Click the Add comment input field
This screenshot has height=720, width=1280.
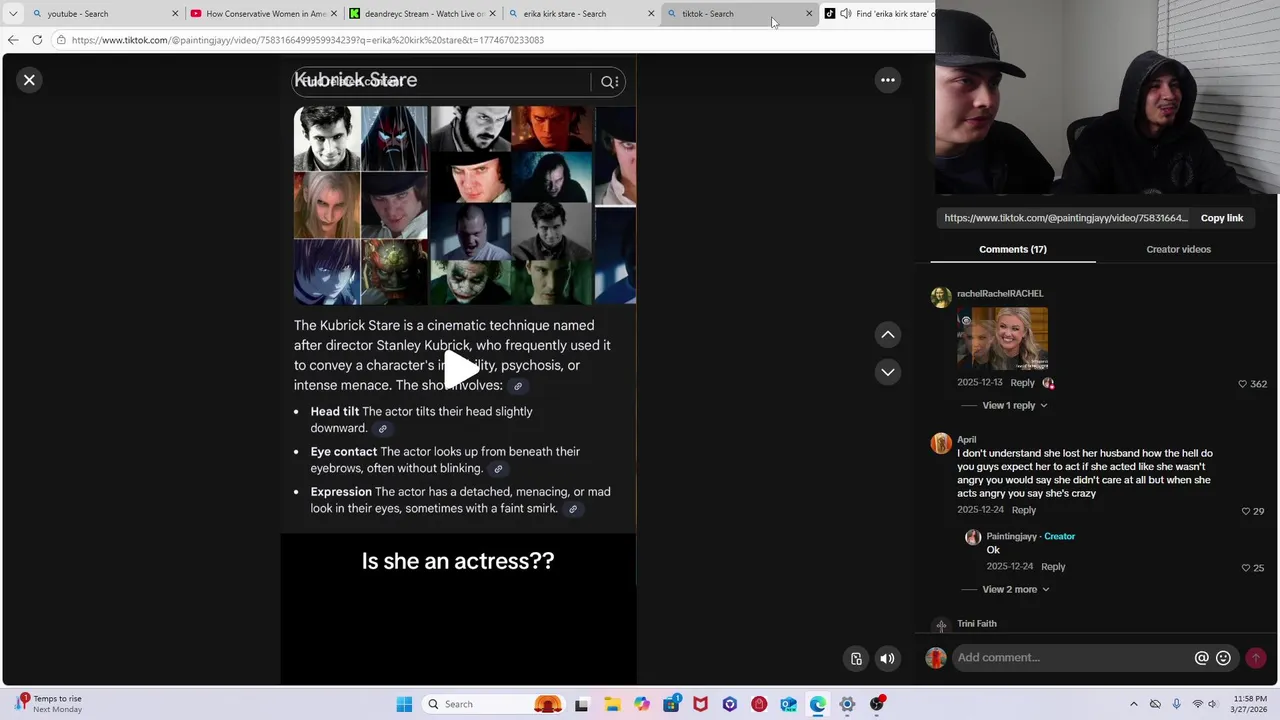click(1072, 657)
